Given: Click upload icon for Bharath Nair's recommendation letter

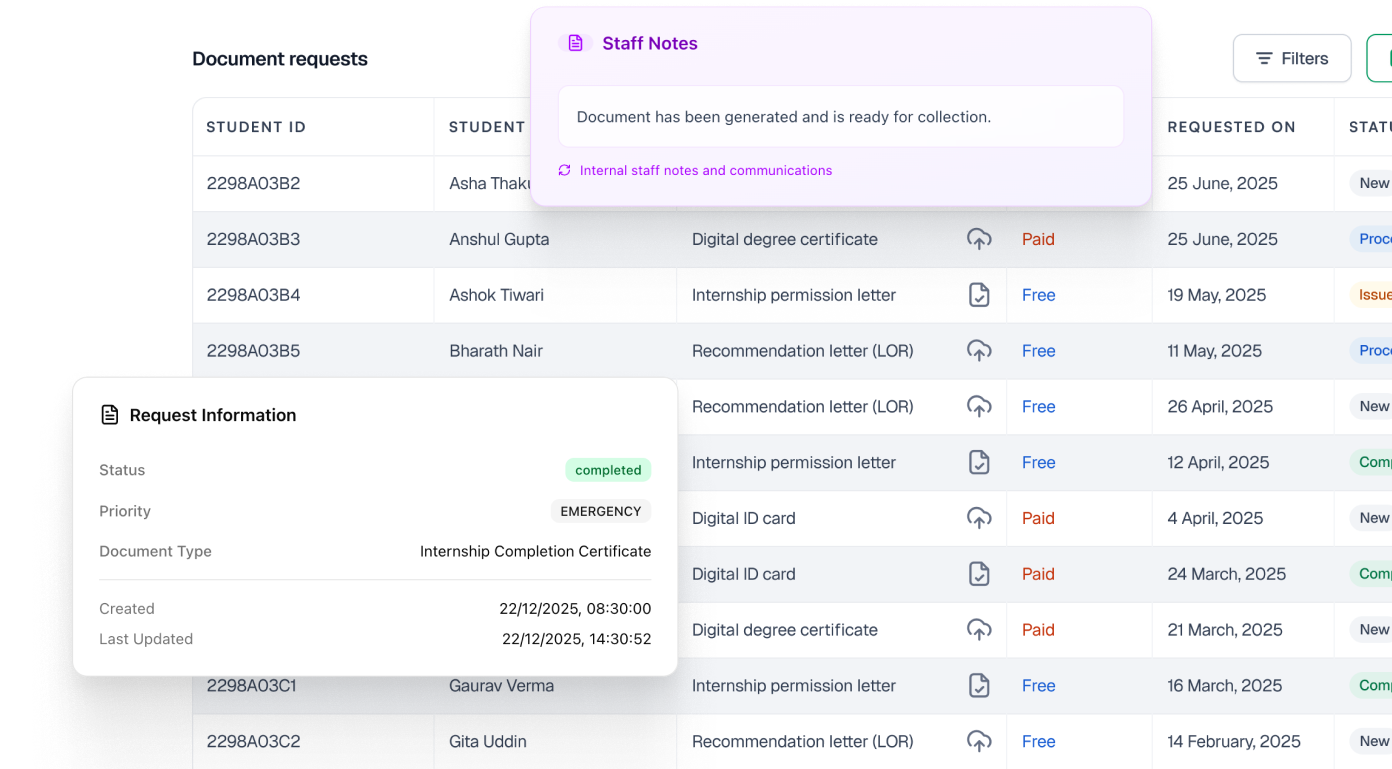Looking at the screenshot, I should [979, 351].
